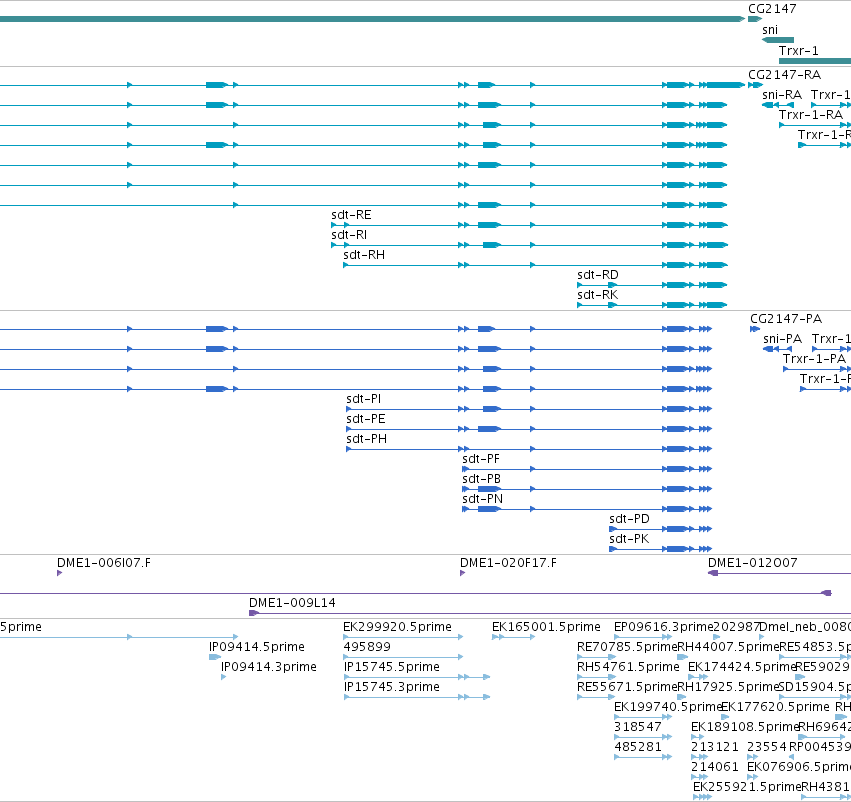Click the sdt-RI transcript label
Screen dimensions: 851x802
pos(349,235)
